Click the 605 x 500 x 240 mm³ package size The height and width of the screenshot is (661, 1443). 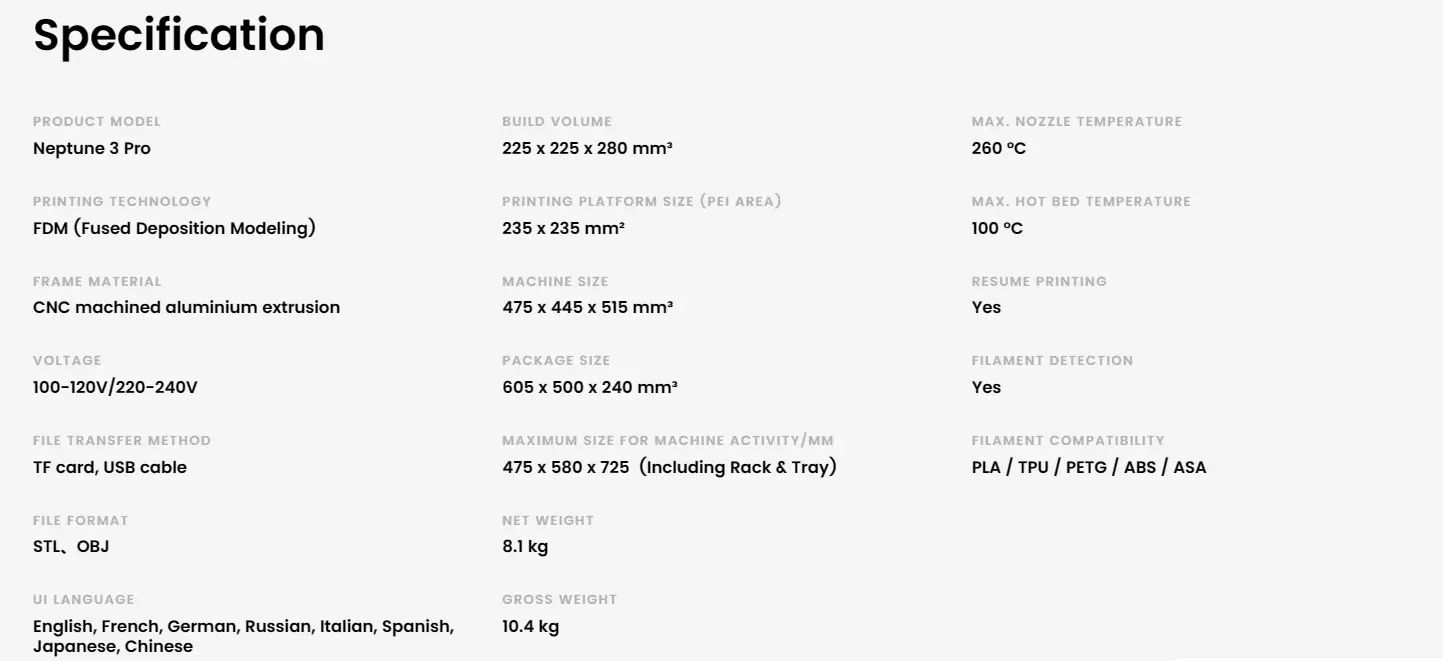[590, 387]
